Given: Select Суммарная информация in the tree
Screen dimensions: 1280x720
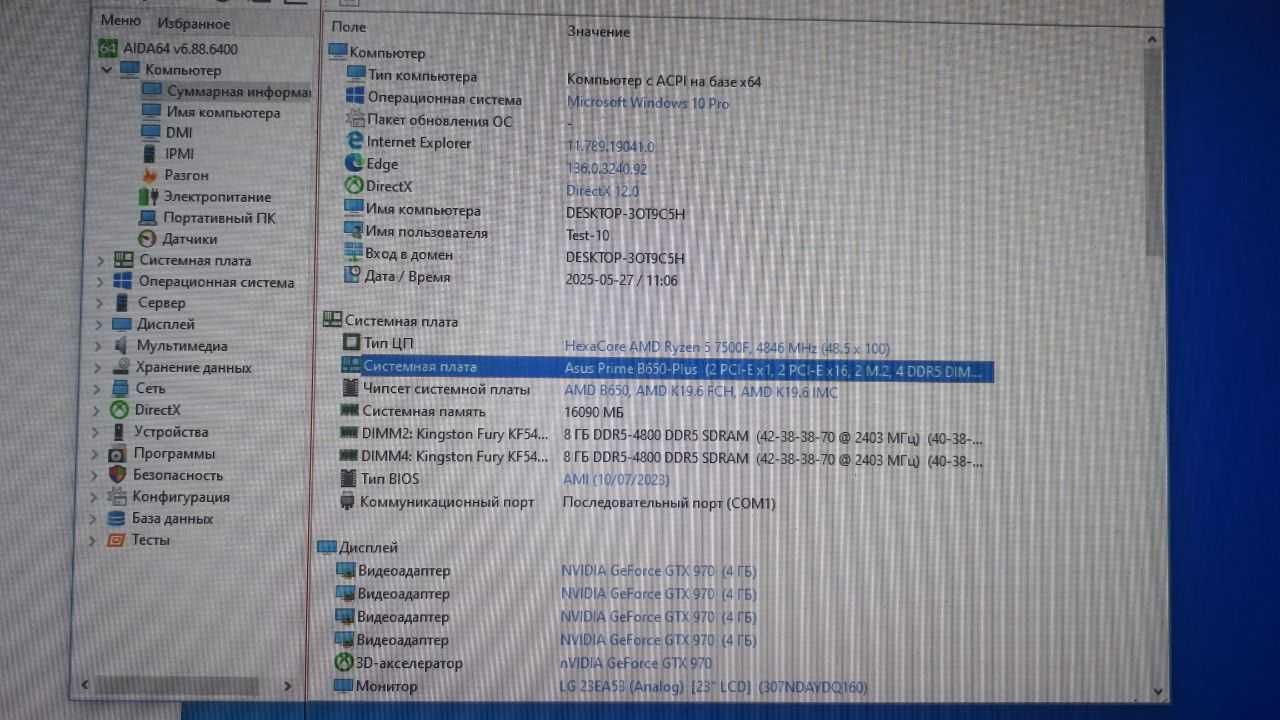Looking at the screenshot, I should click(238, 91).
